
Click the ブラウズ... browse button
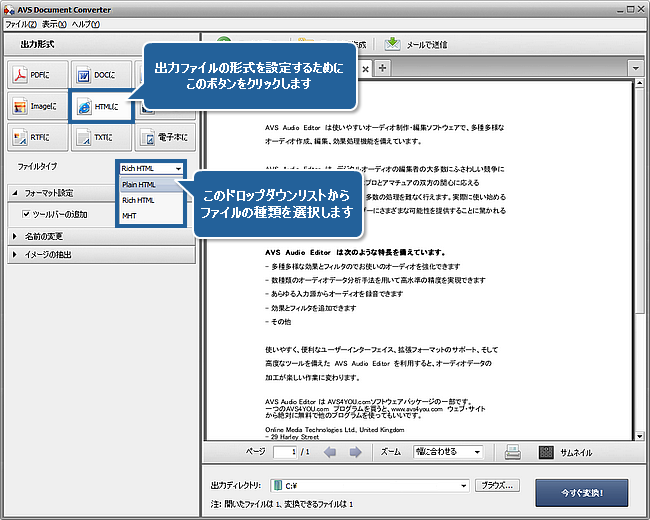click(497, 486)
